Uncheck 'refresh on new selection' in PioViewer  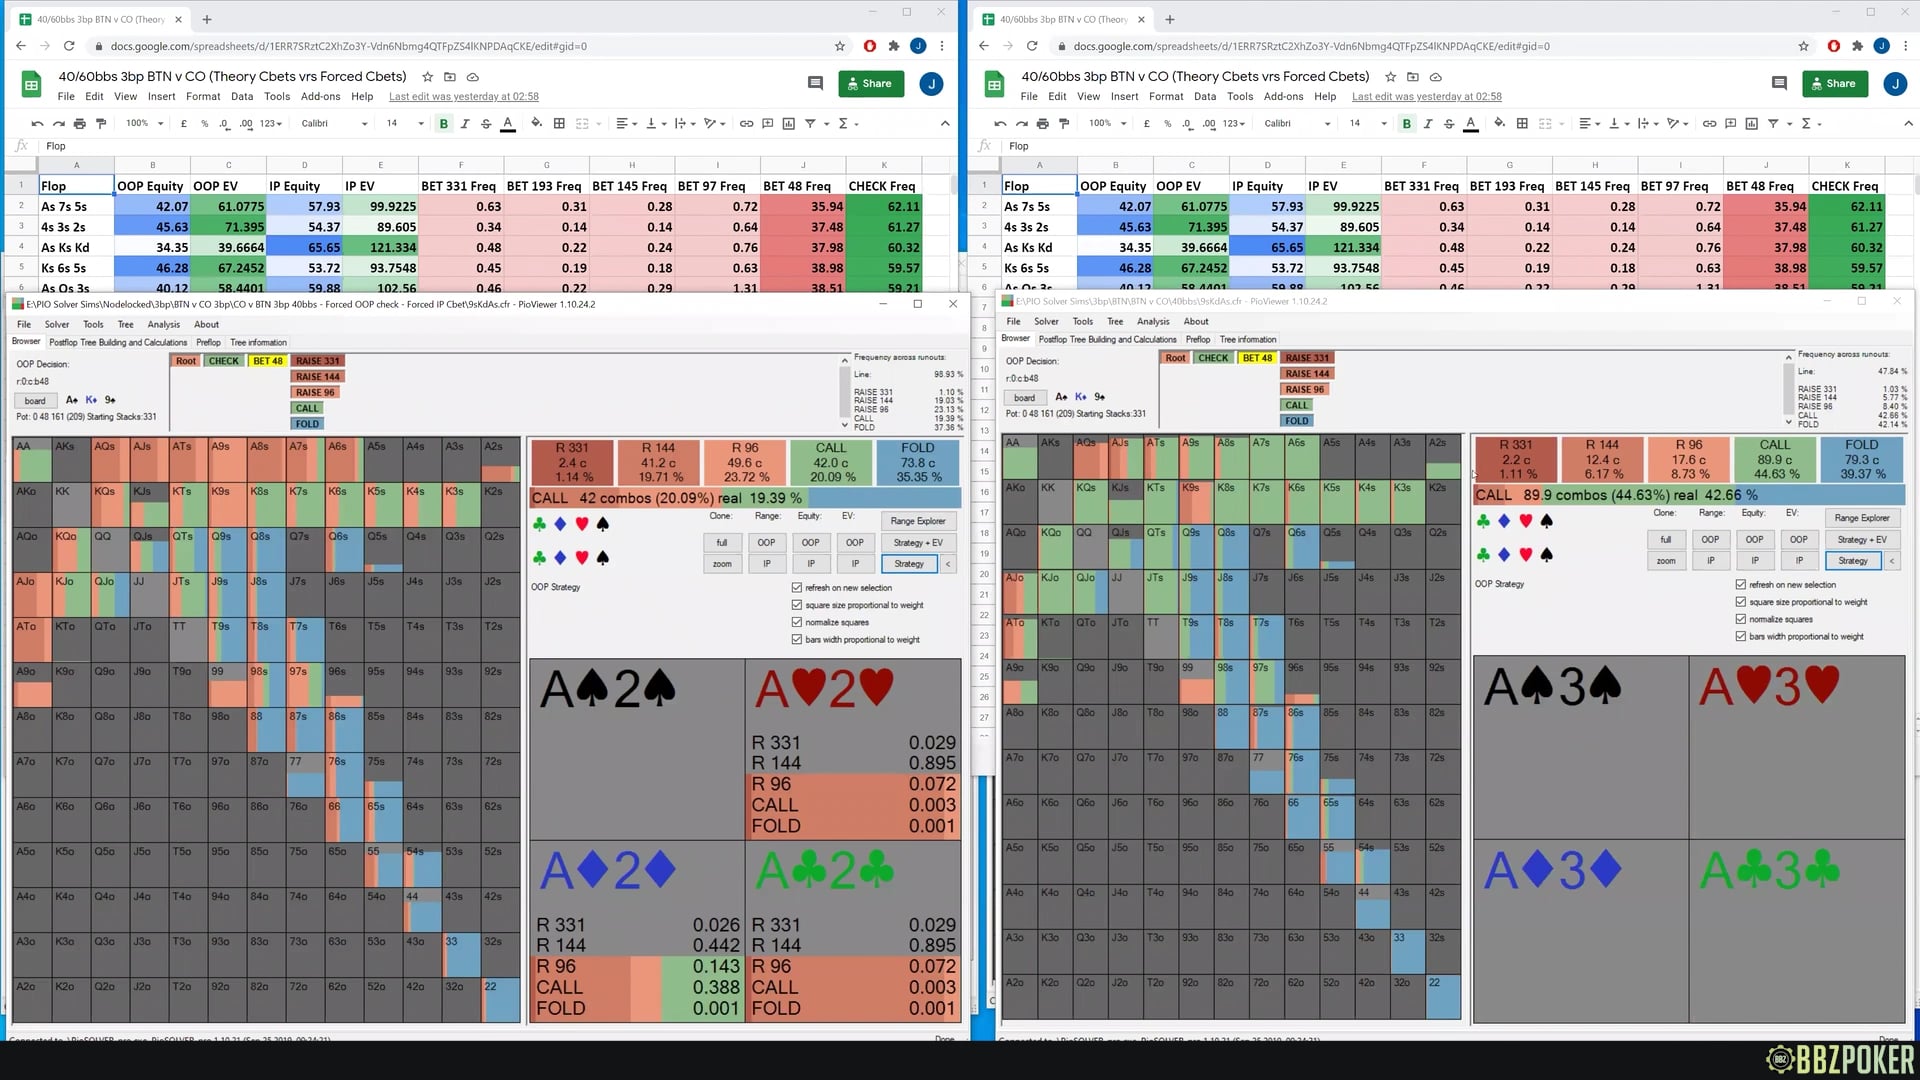[797, 588]
